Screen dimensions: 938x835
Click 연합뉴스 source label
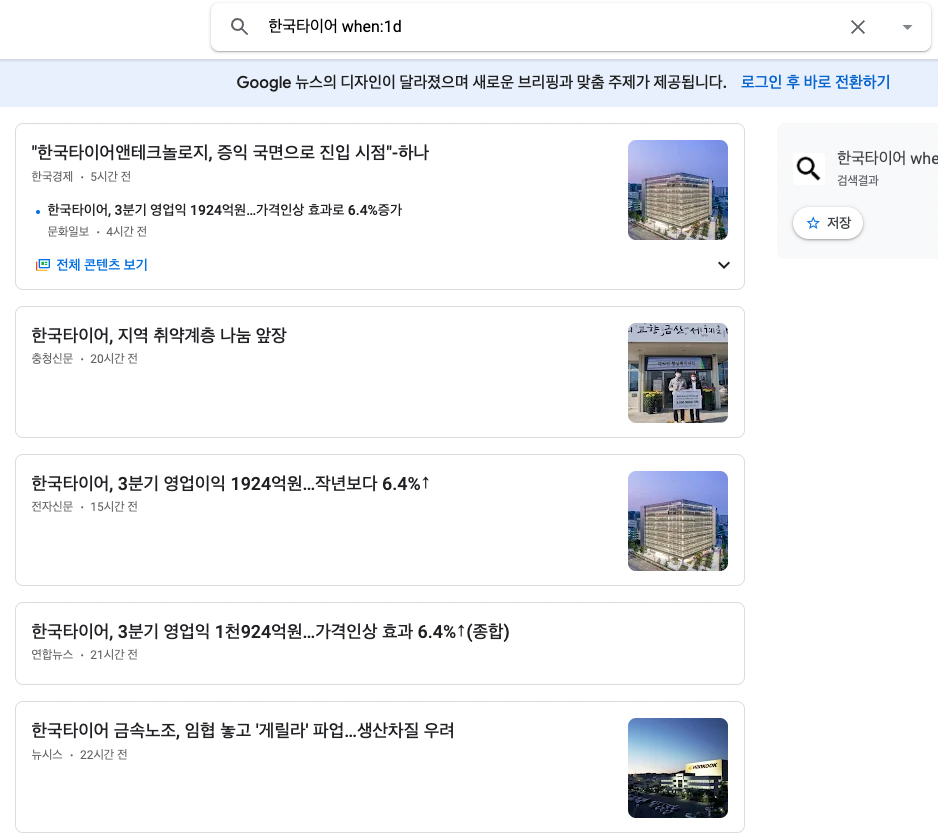pos(52,654)
